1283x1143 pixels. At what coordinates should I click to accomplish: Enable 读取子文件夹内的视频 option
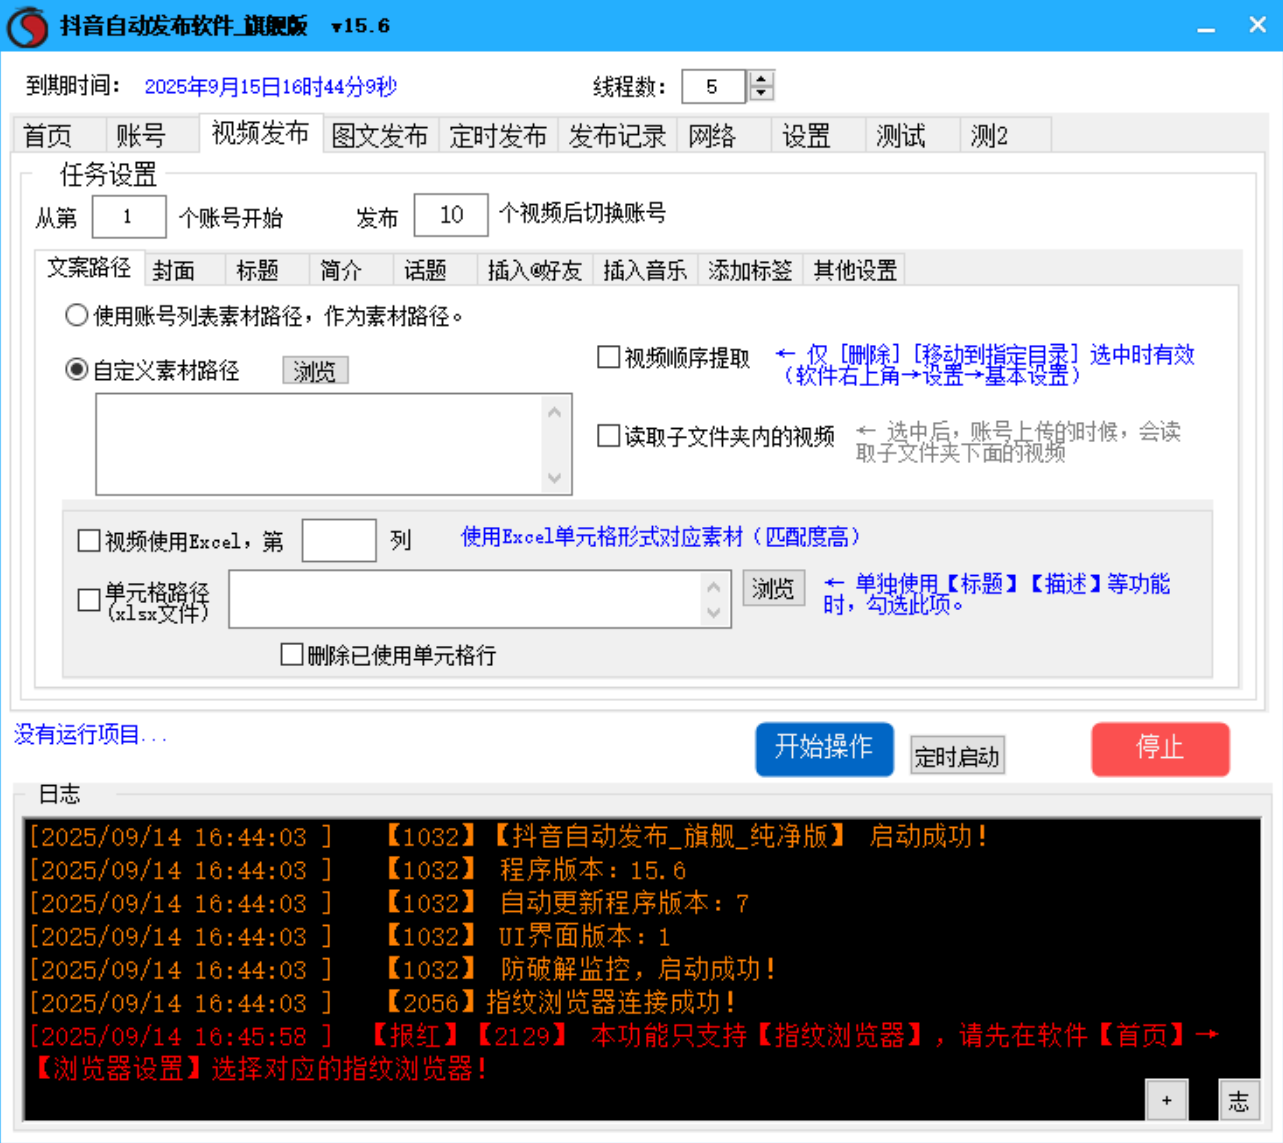point(606,434)
